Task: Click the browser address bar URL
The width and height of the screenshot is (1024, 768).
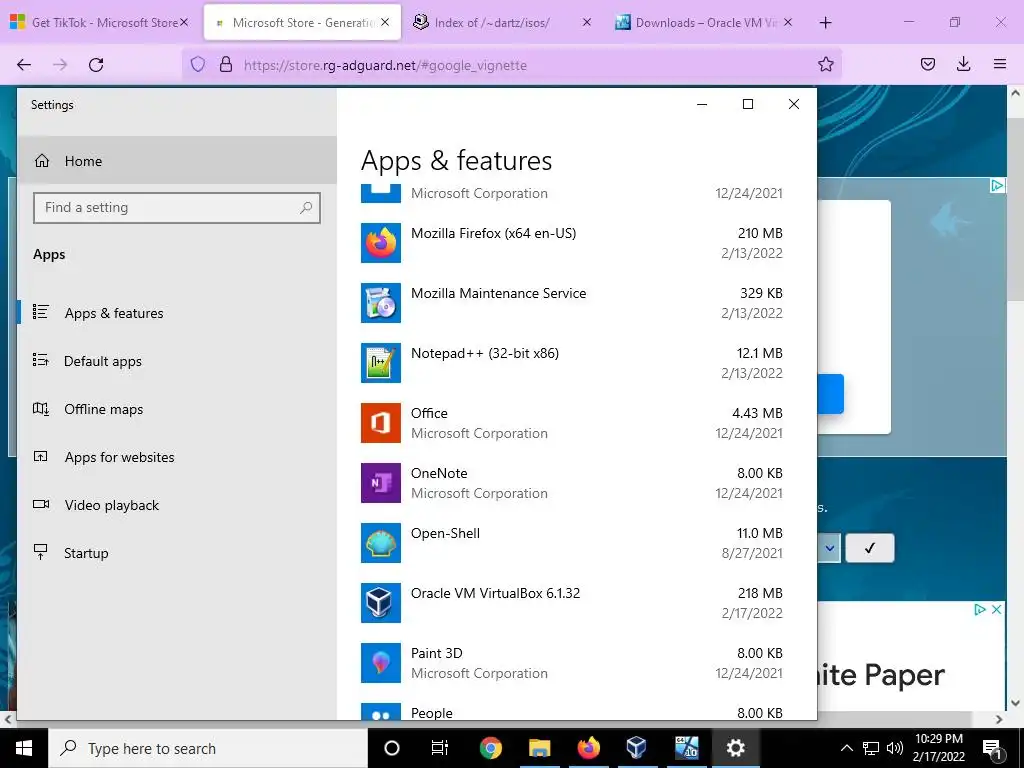Action: (x=385, y=65)
